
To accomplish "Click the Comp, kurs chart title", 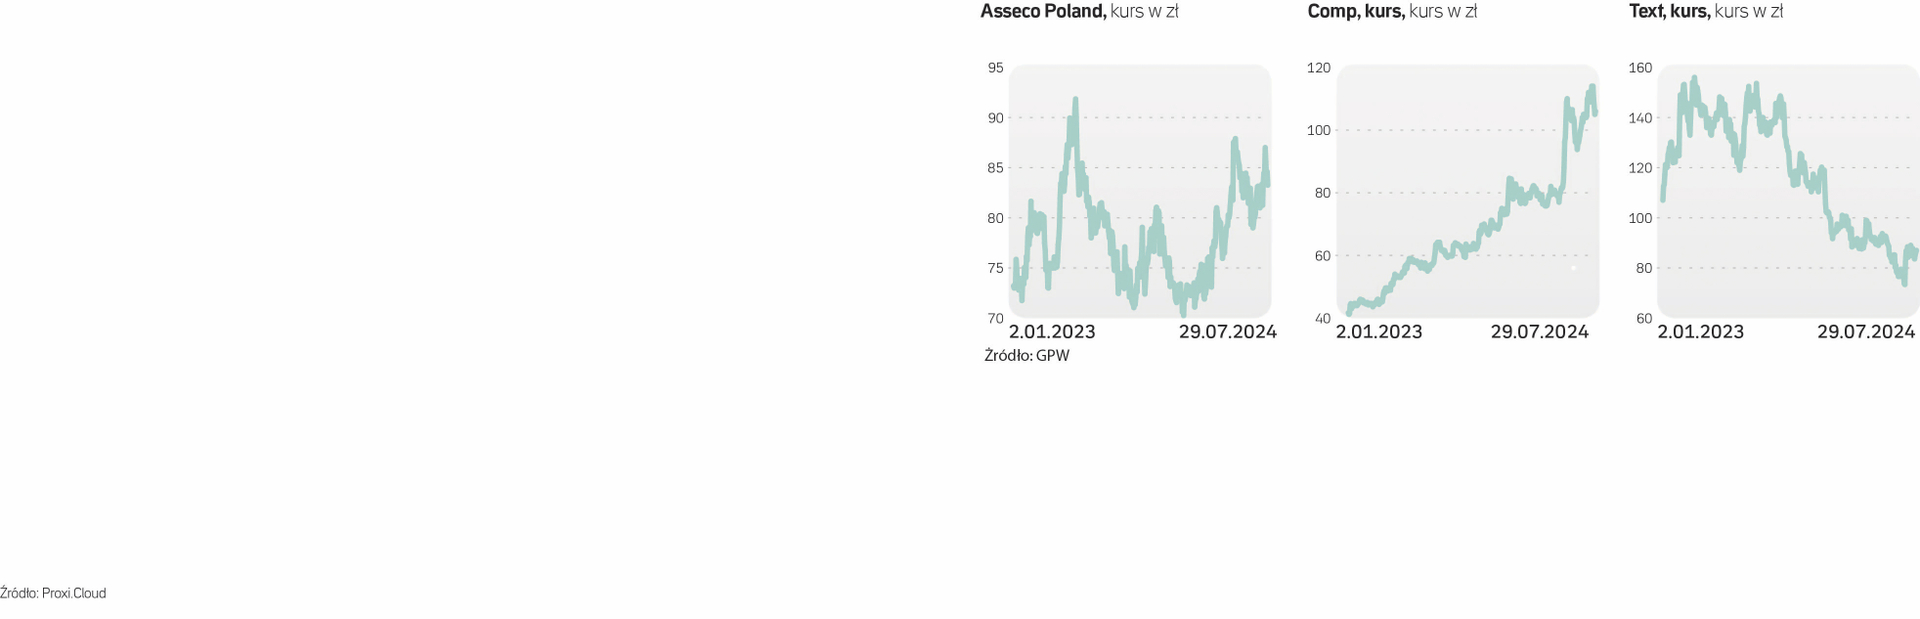I will pos(1392,12).
